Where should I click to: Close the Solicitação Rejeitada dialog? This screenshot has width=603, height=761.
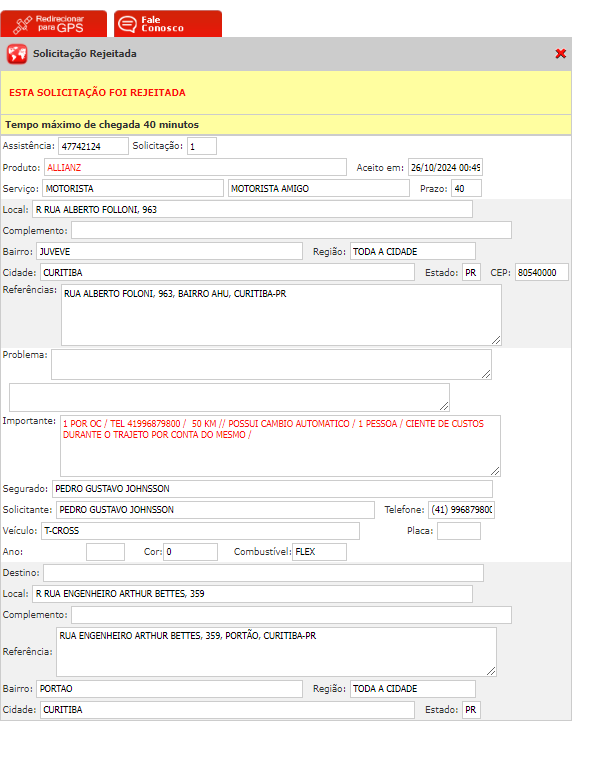(561, 53)
